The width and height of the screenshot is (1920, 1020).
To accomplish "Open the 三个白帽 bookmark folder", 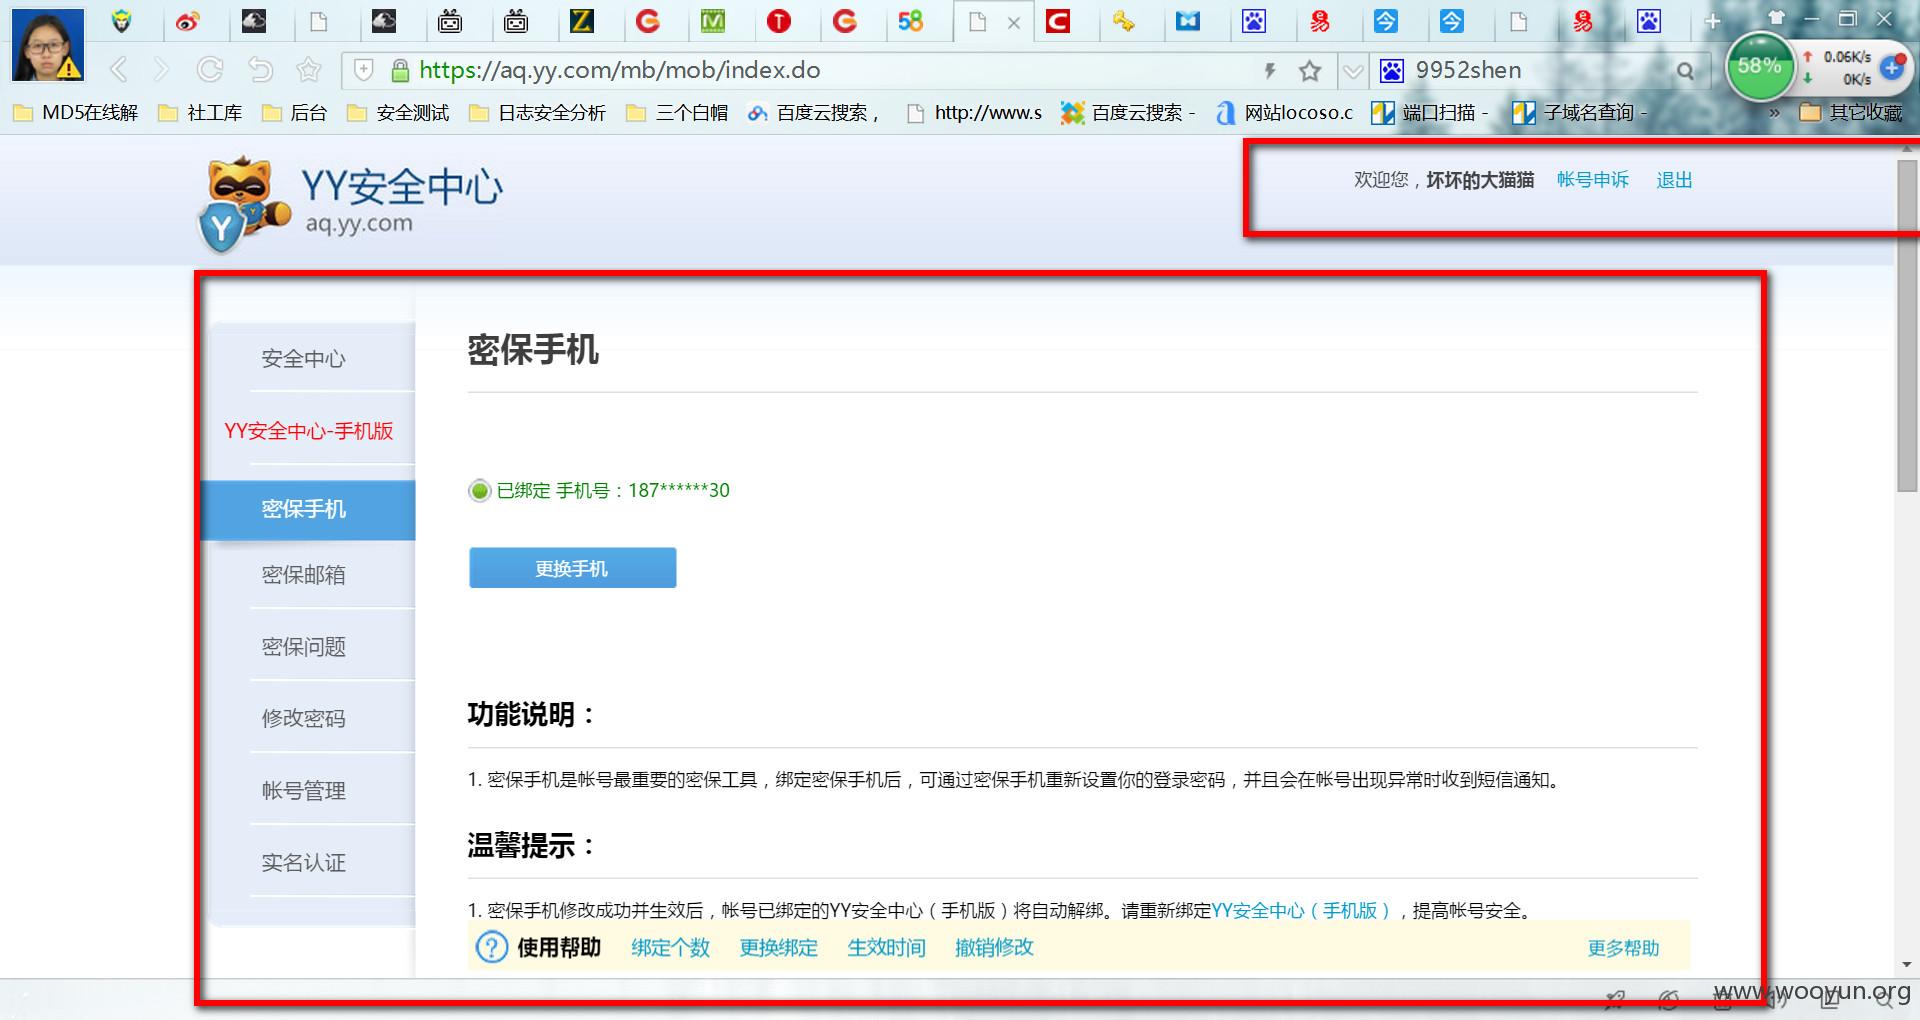I will coord(677,113).
